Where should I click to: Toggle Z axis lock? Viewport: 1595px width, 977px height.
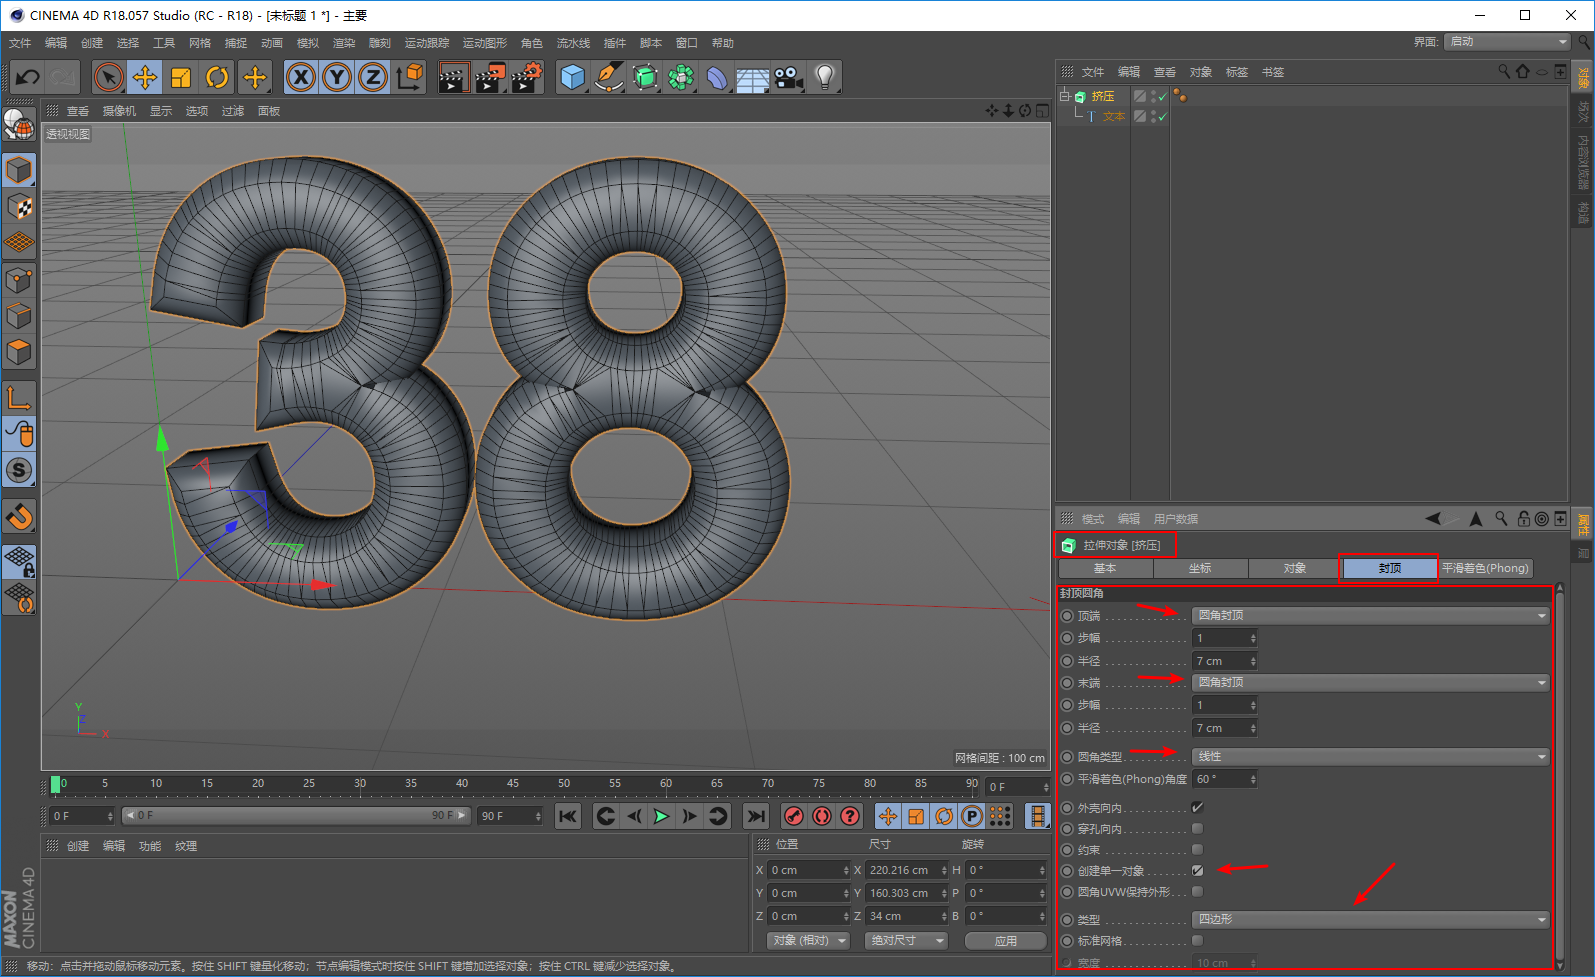(x=373, y=77)
